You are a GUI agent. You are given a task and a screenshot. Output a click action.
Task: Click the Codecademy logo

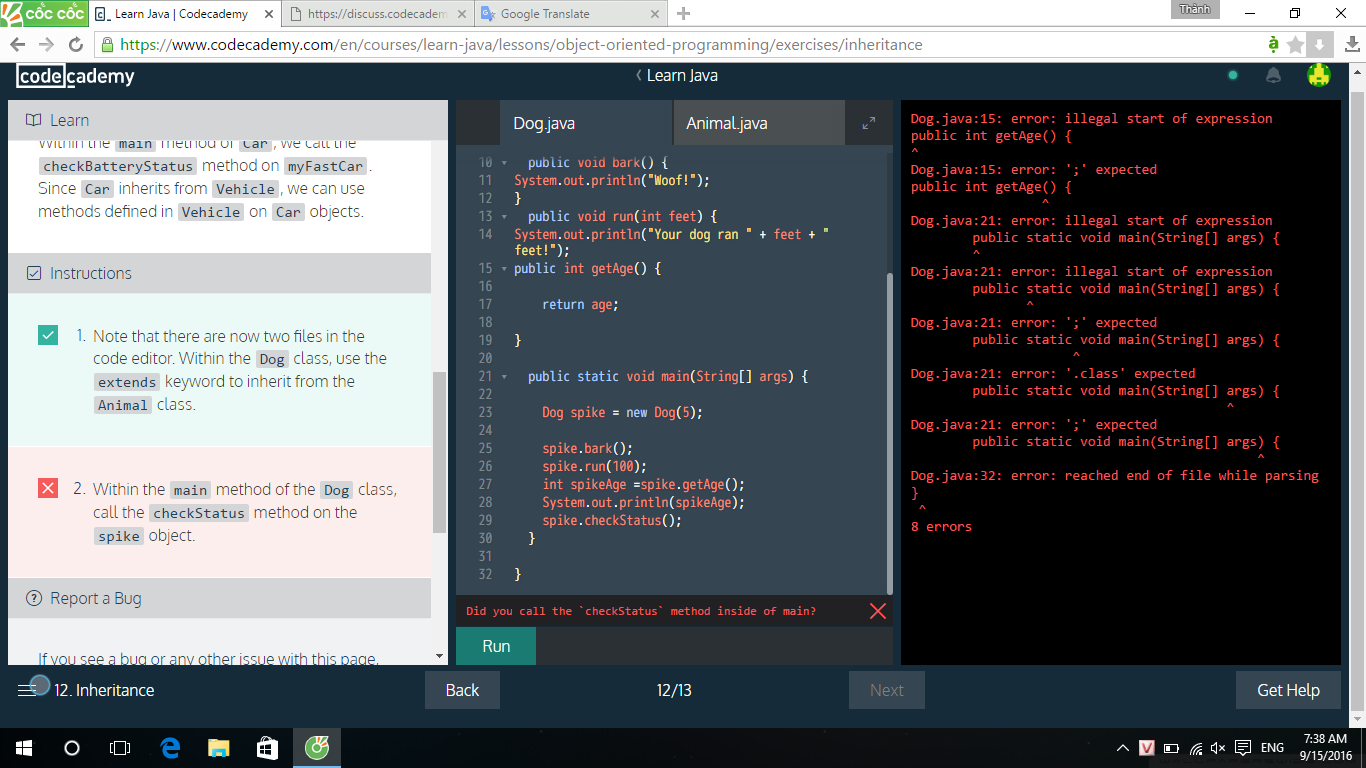(x=75, y=76)
